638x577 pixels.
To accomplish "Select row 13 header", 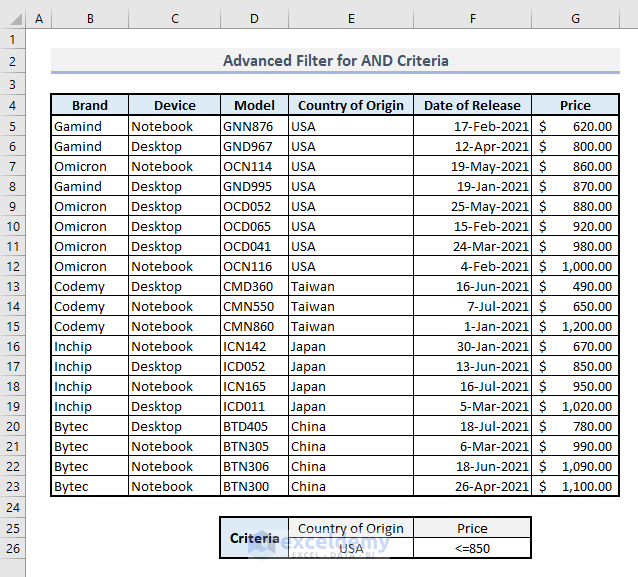I will 13,286.
